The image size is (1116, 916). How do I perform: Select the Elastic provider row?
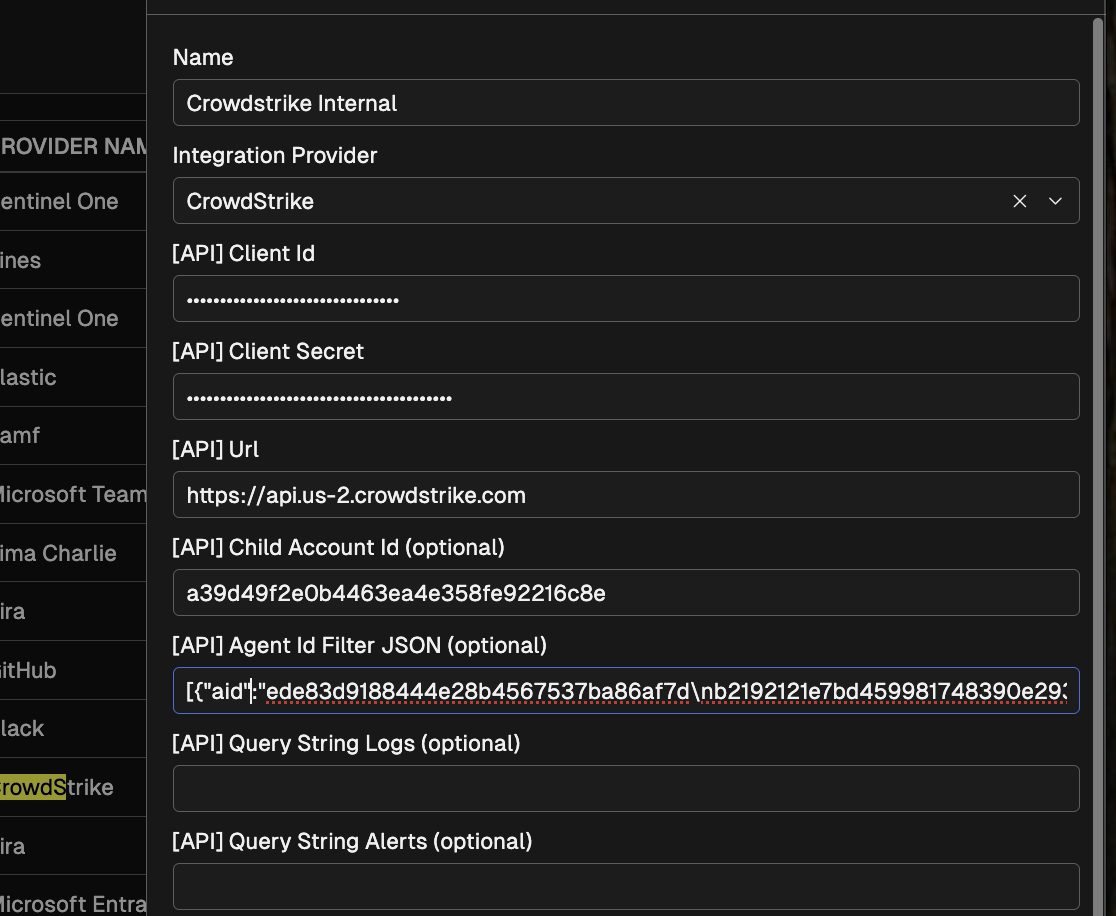73,377
